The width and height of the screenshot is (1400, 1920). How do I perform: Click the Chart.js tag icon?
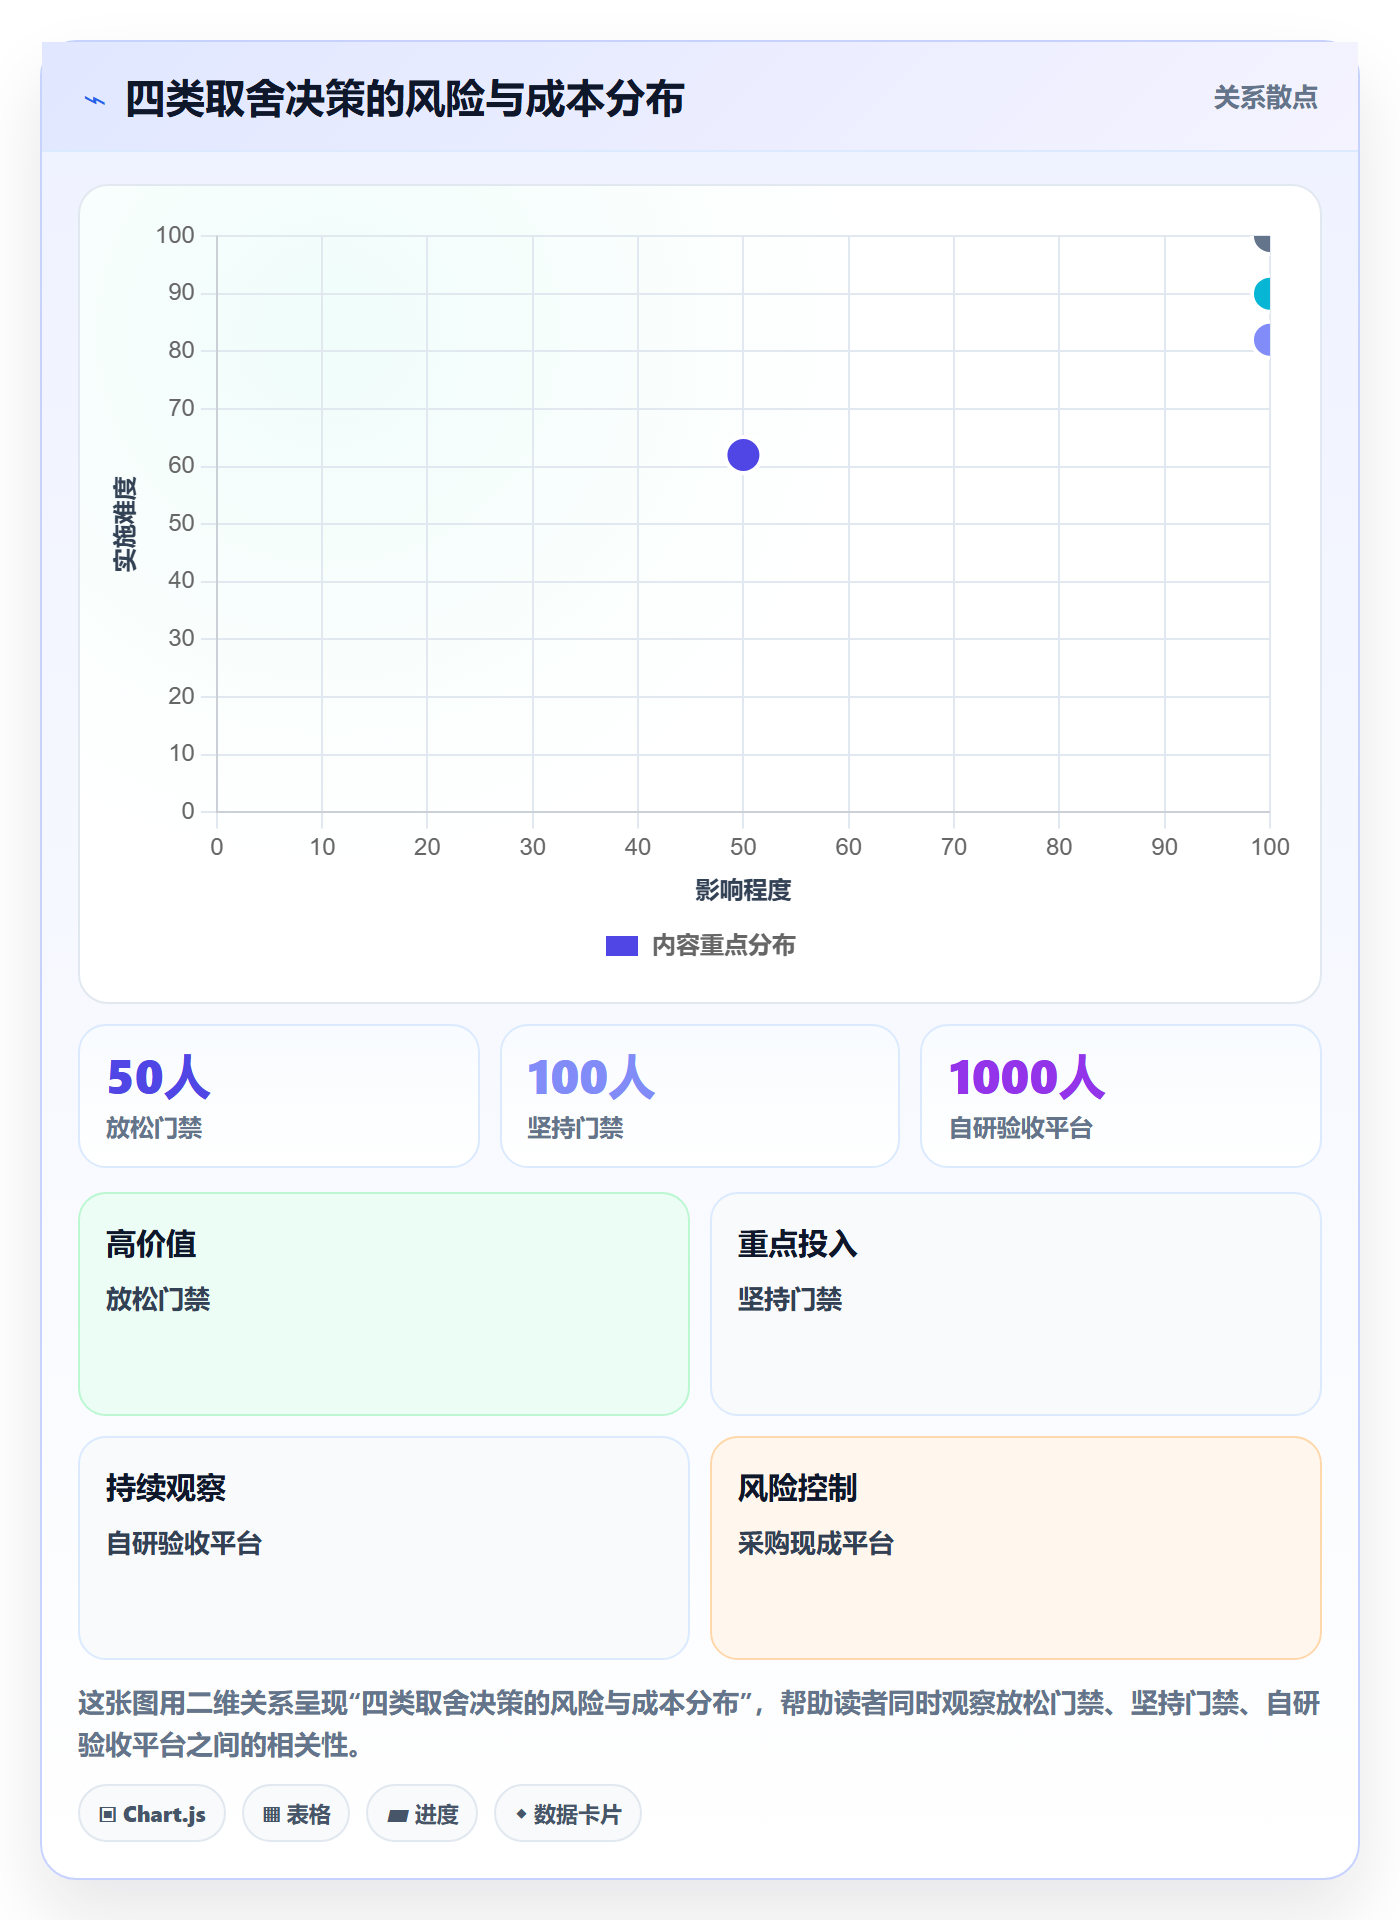point(108,1814)
